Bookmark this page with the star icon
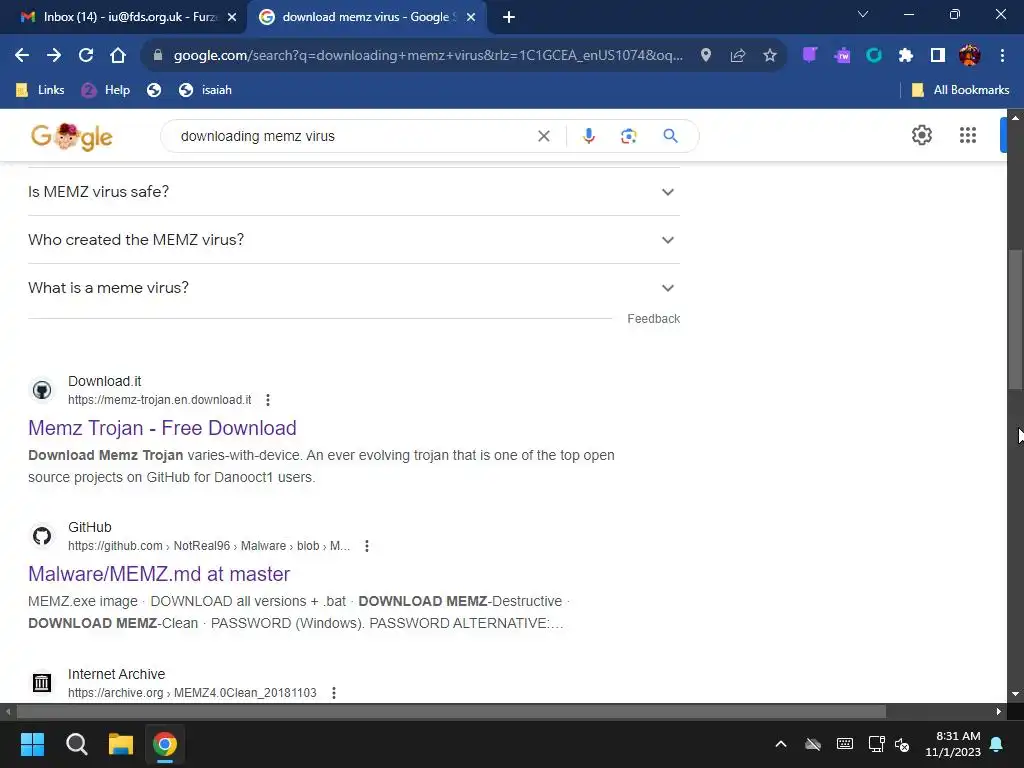The image size is (1024, 768). click(770, 56)
